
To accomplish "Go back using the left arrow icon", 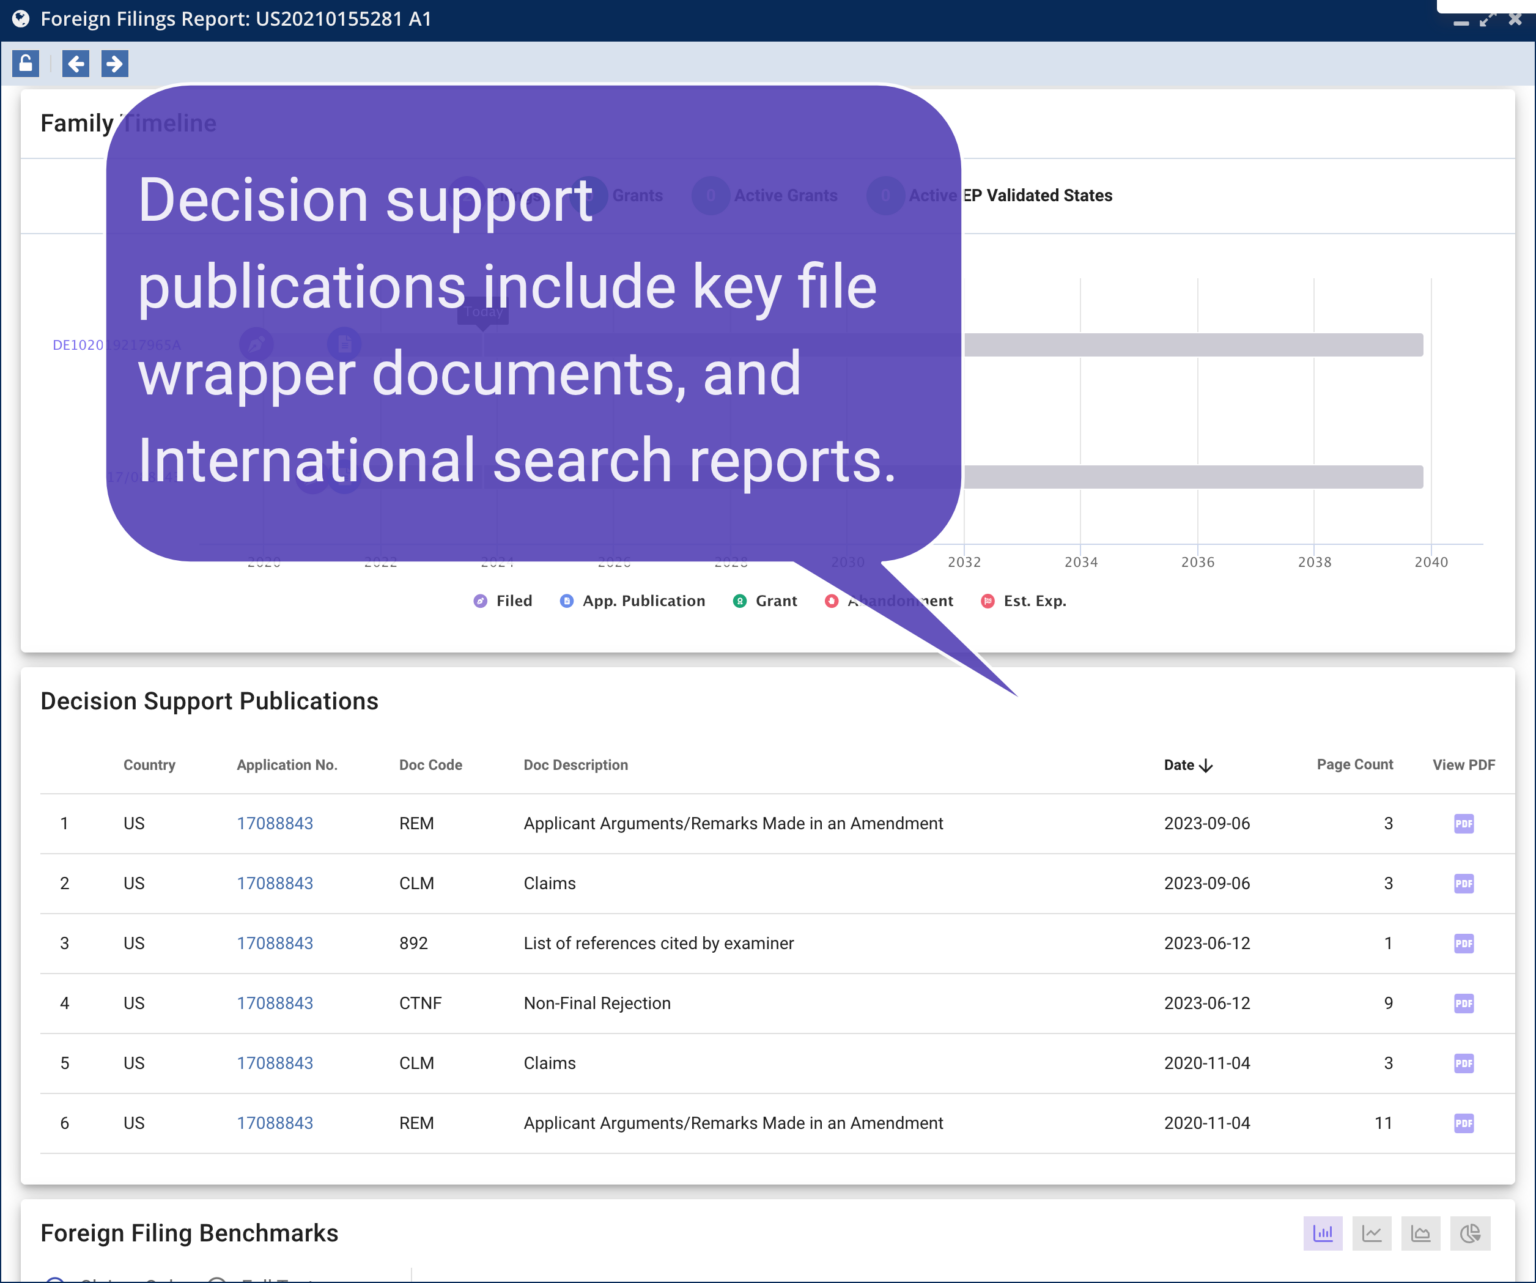I will click(75, 63).
